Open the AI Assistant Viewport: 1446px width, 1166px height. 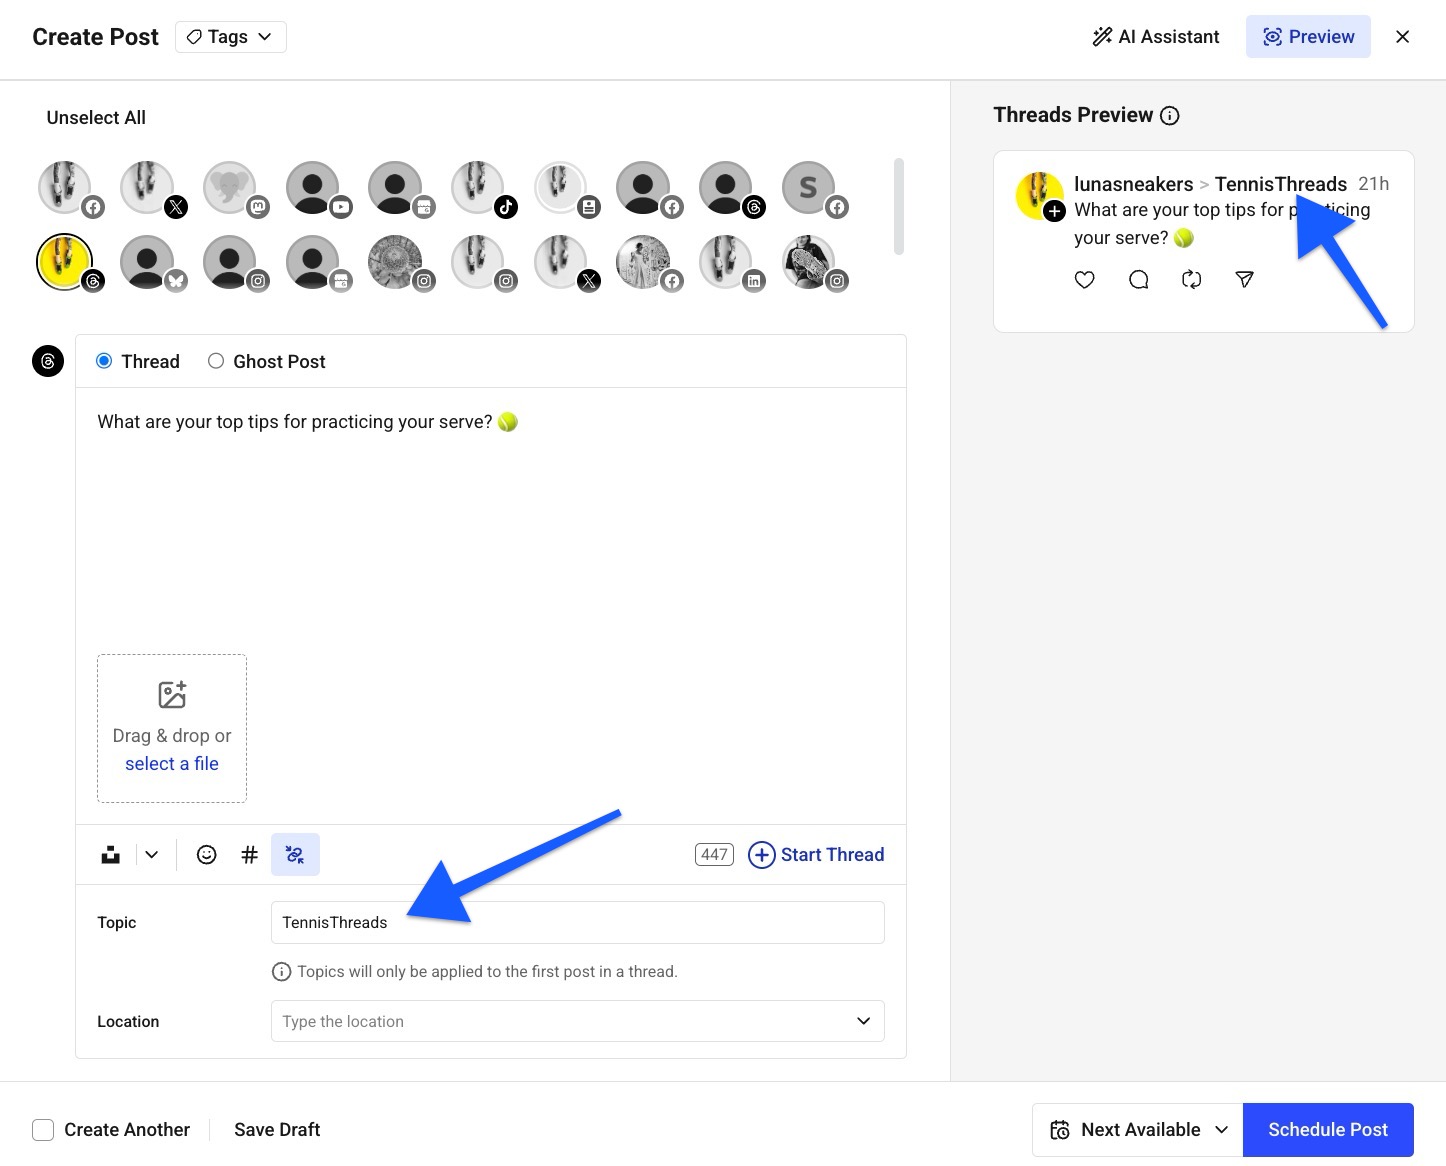(x=1156, y=36)
